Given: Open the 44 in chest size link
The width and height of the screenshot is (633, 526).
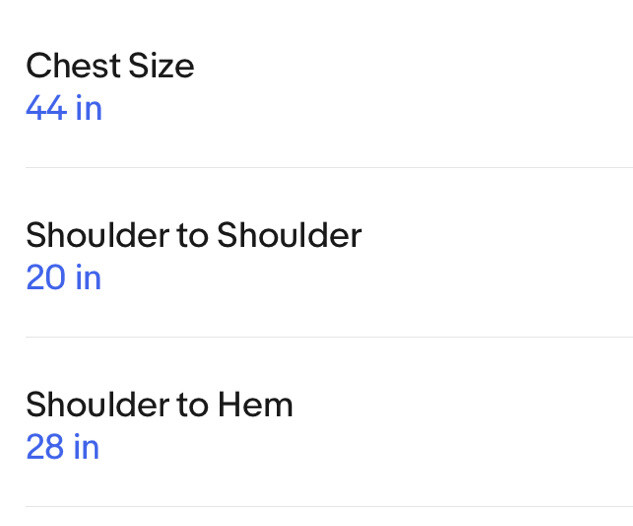Looking at the screenshot, I should click(64, 107).
